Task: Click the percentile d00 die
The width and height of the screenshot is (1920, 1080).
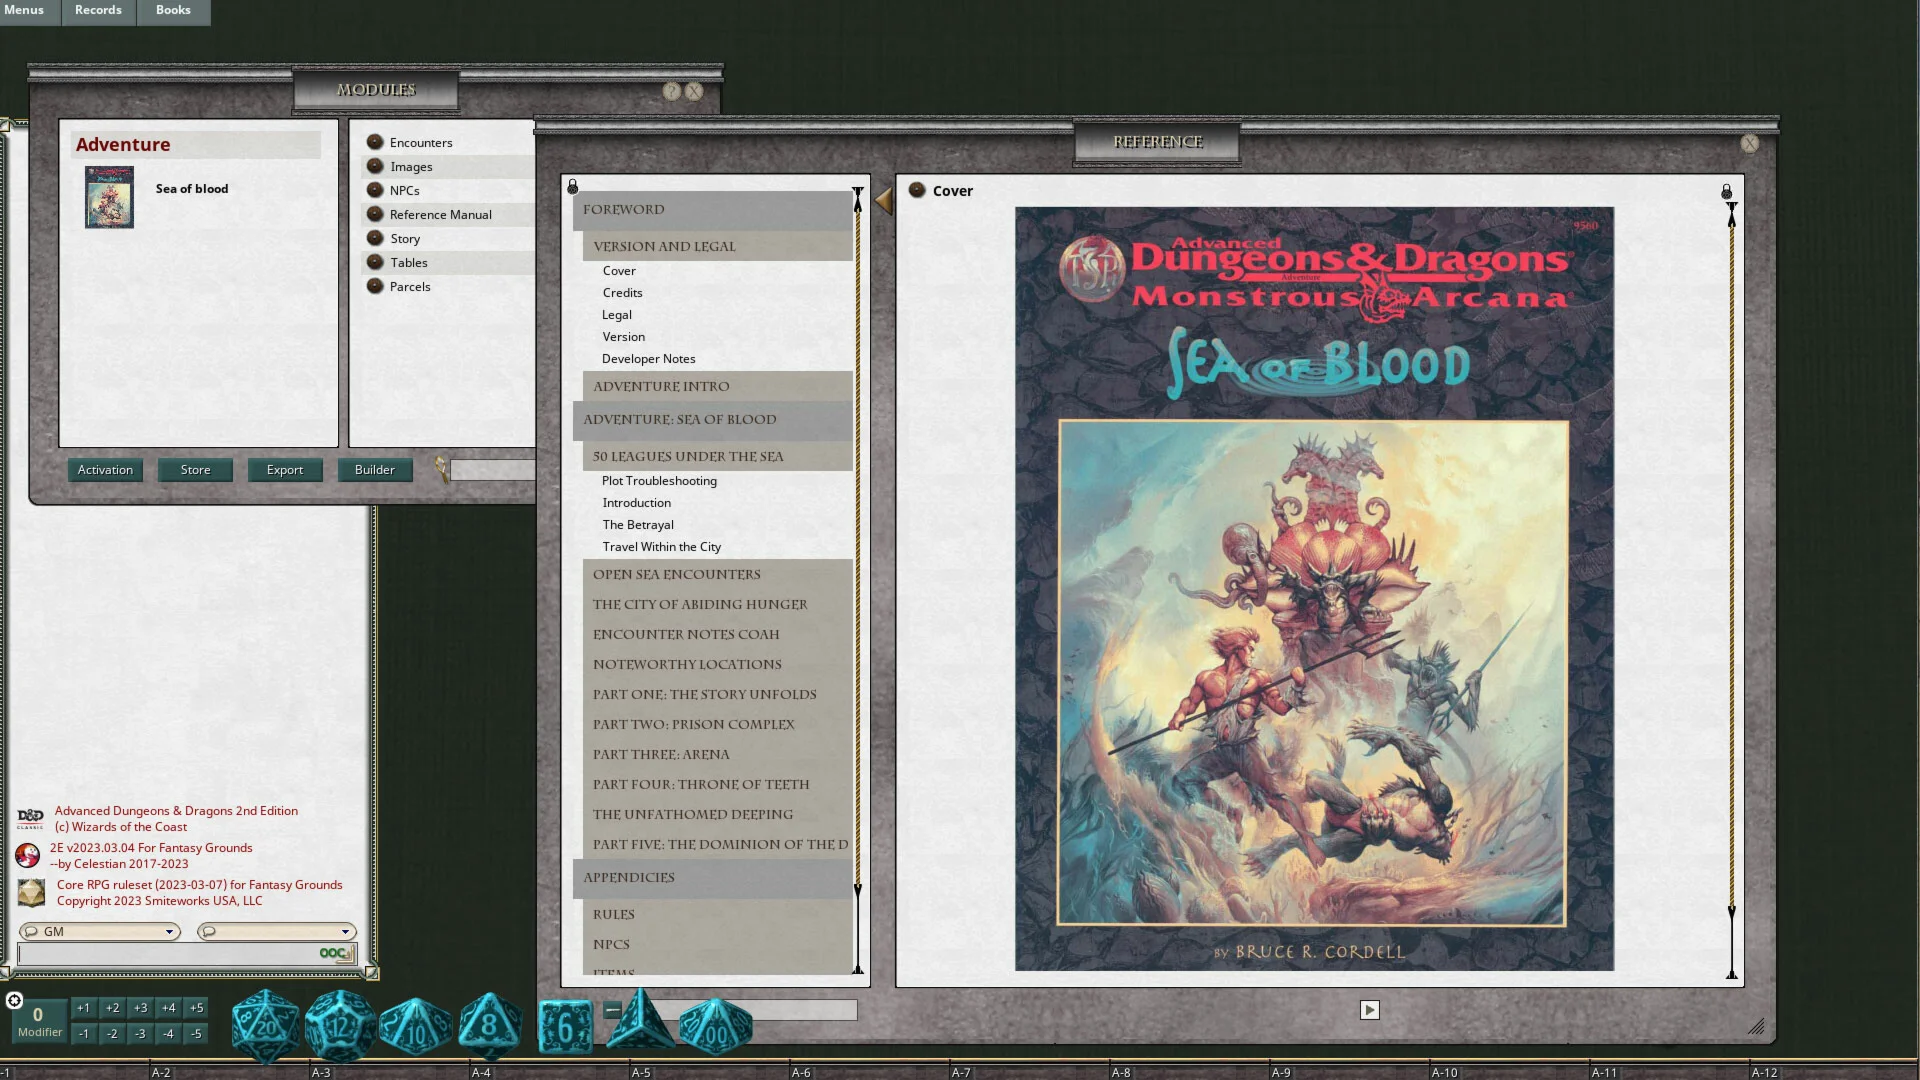Action: click(x=716, y=1027)
